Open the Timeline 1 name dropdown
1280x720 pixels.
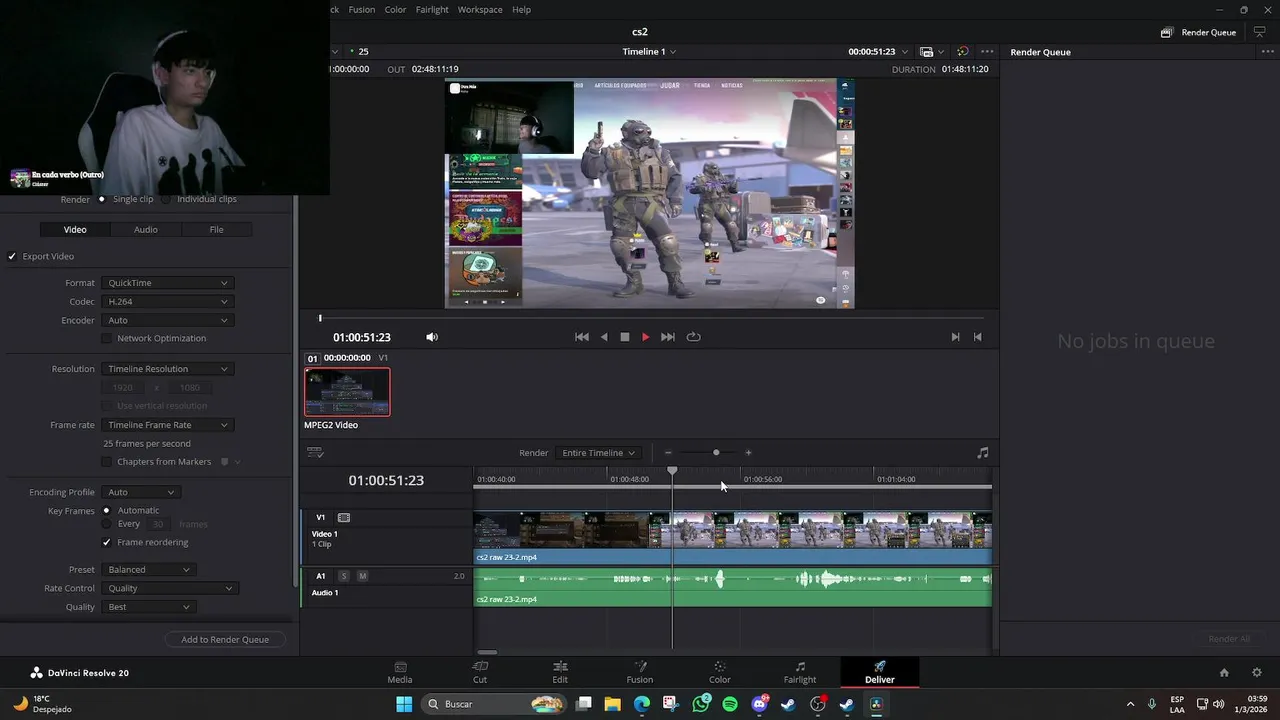pos(649,51)
